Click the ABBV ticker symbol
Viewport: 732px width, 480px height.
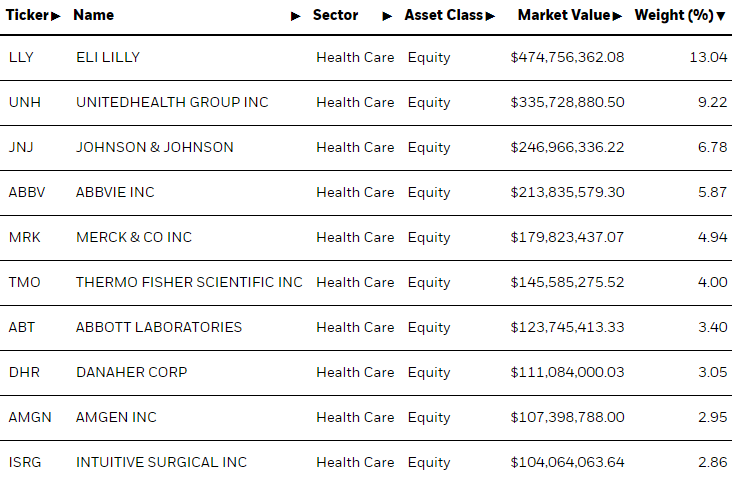pos(27,192)
